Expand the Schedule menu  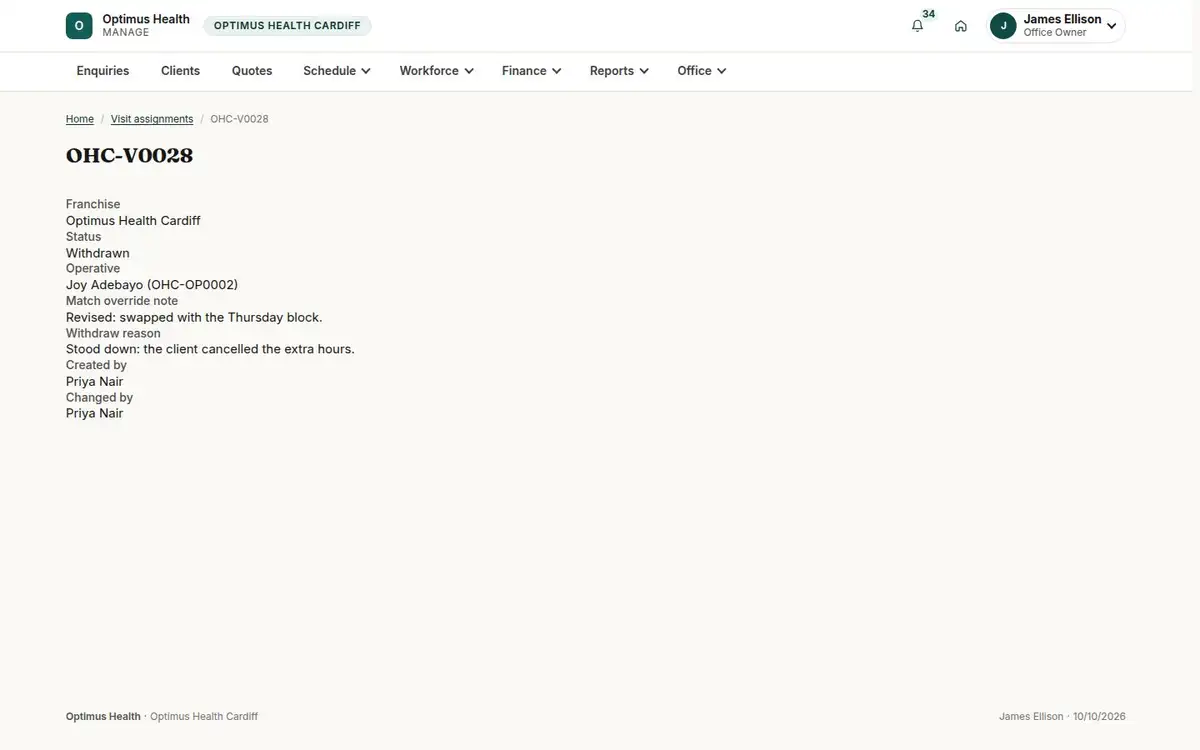click(337, 71)
